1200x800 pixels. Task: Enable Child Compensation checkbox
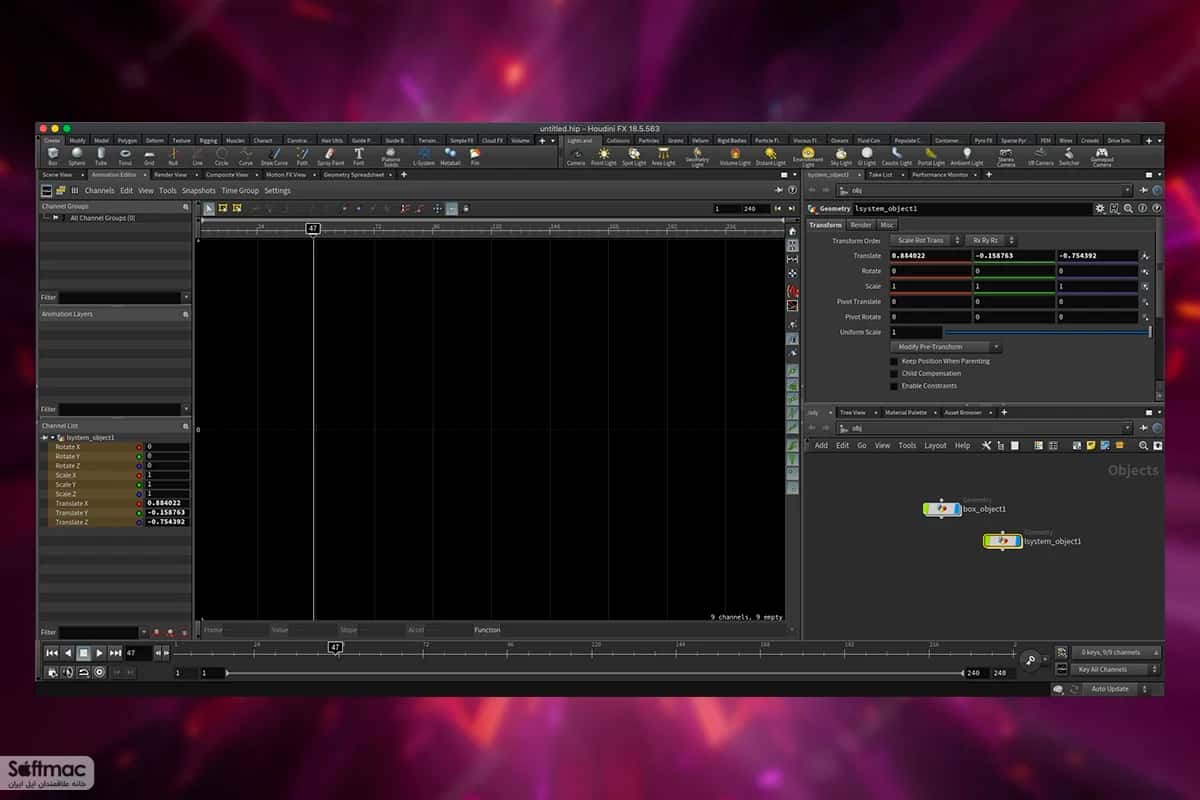click(x=893, y=373)
